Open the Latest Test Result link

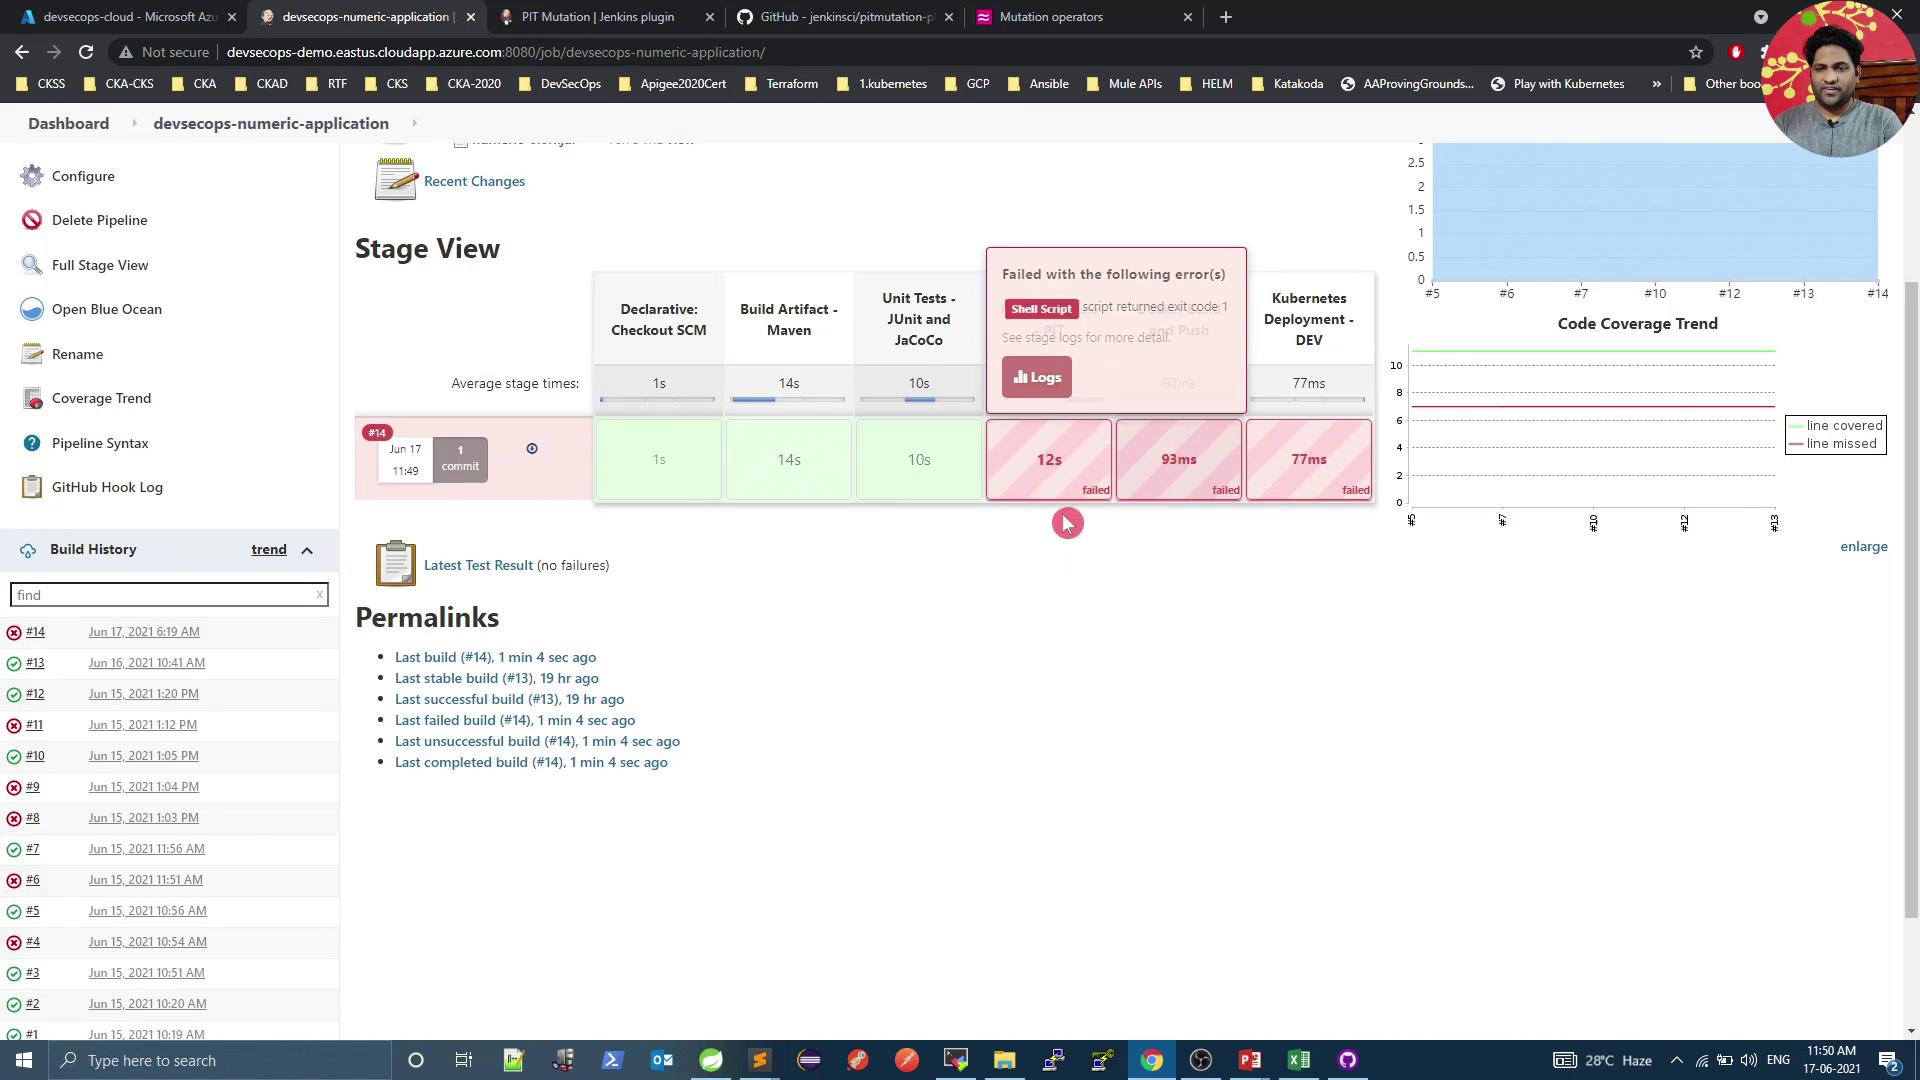point(478,565)
